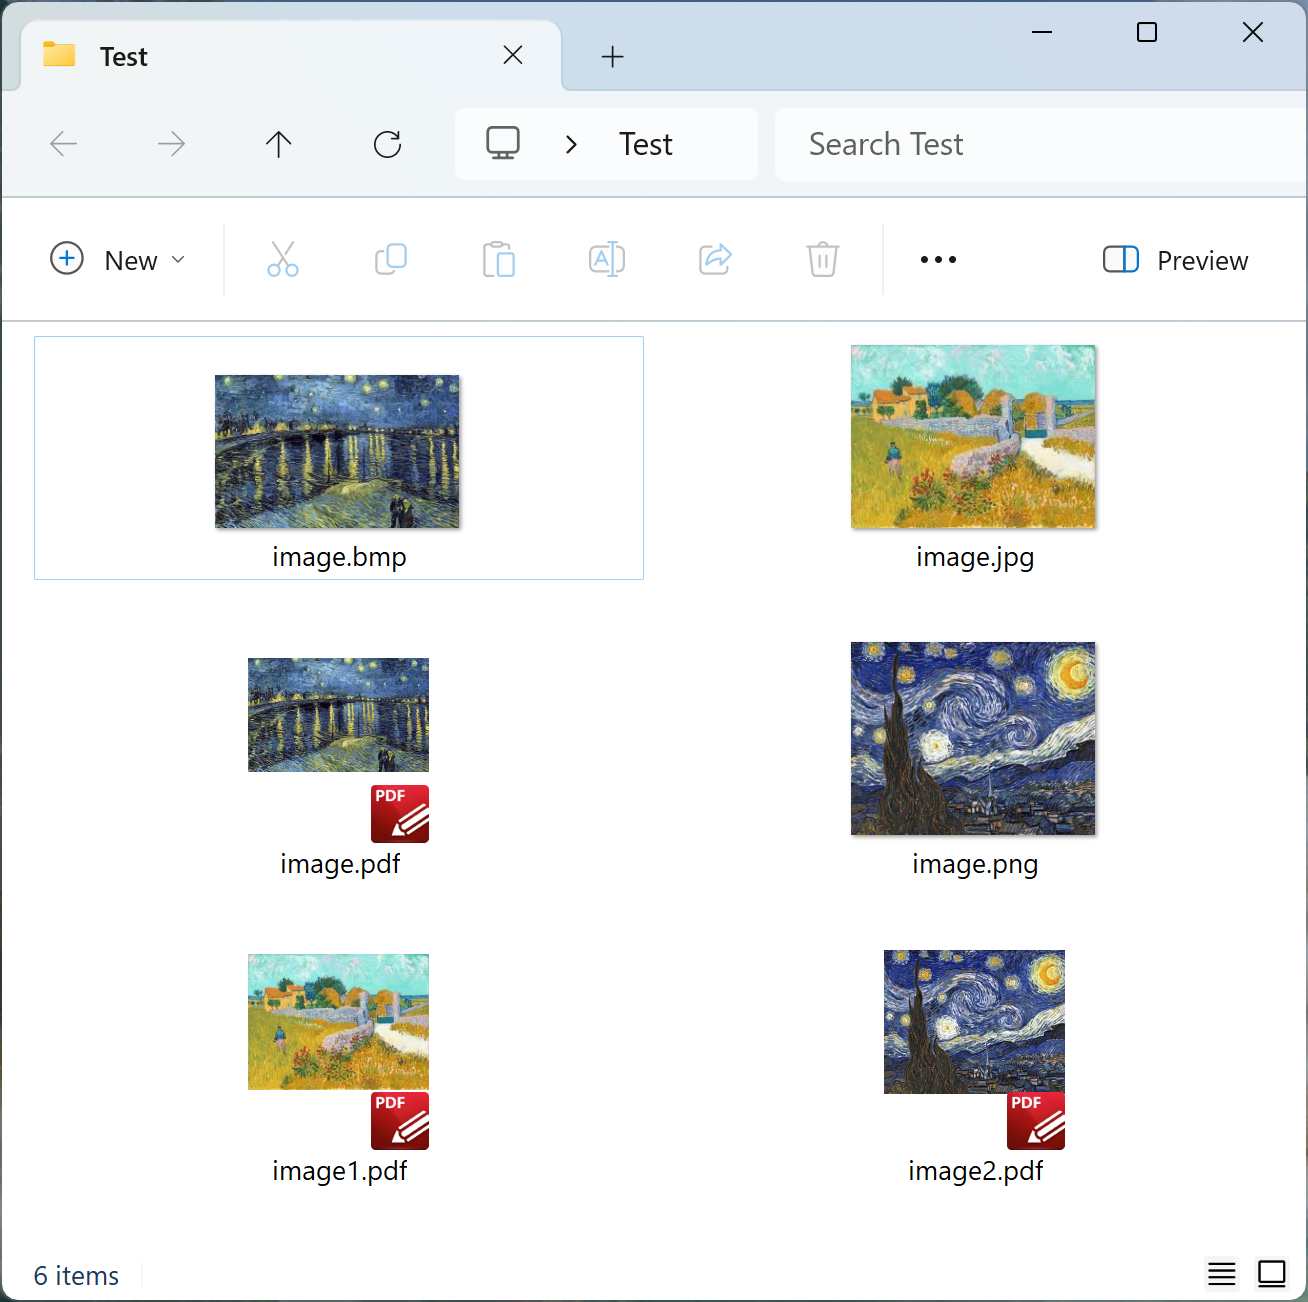Click the image2.pdf file name
The height and width of the screenshot is (1302, 1308).
tap(975, 1171)
